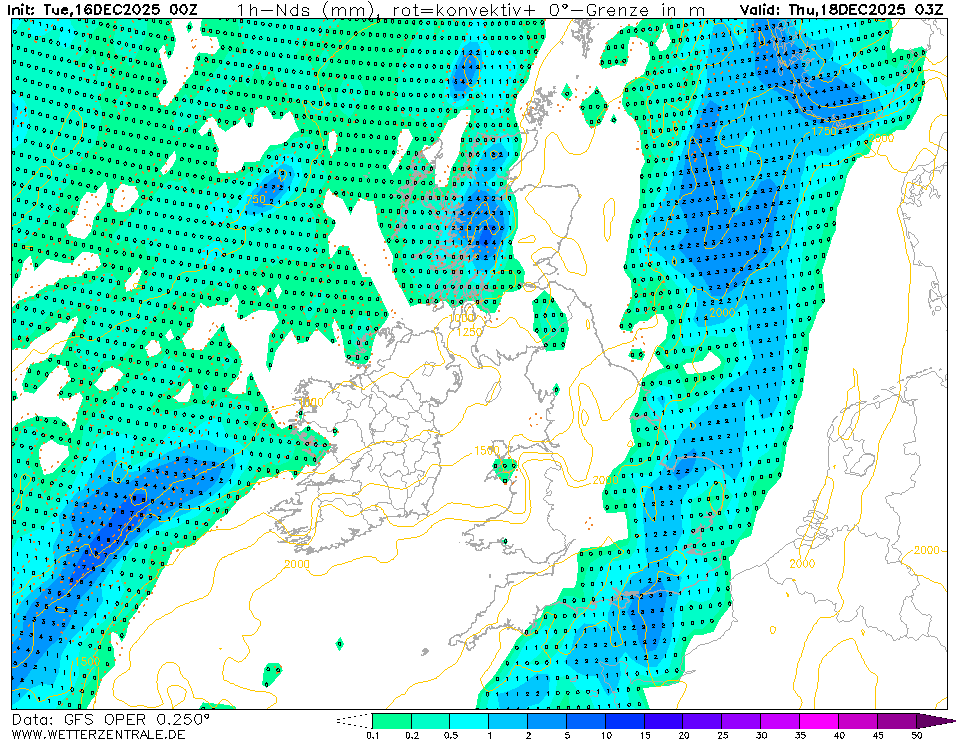This screenshot has width=959, height=741.
Task: Click the 'Valid: Thu,18DEC2025 03Z' timestamp
Action: 841,10
